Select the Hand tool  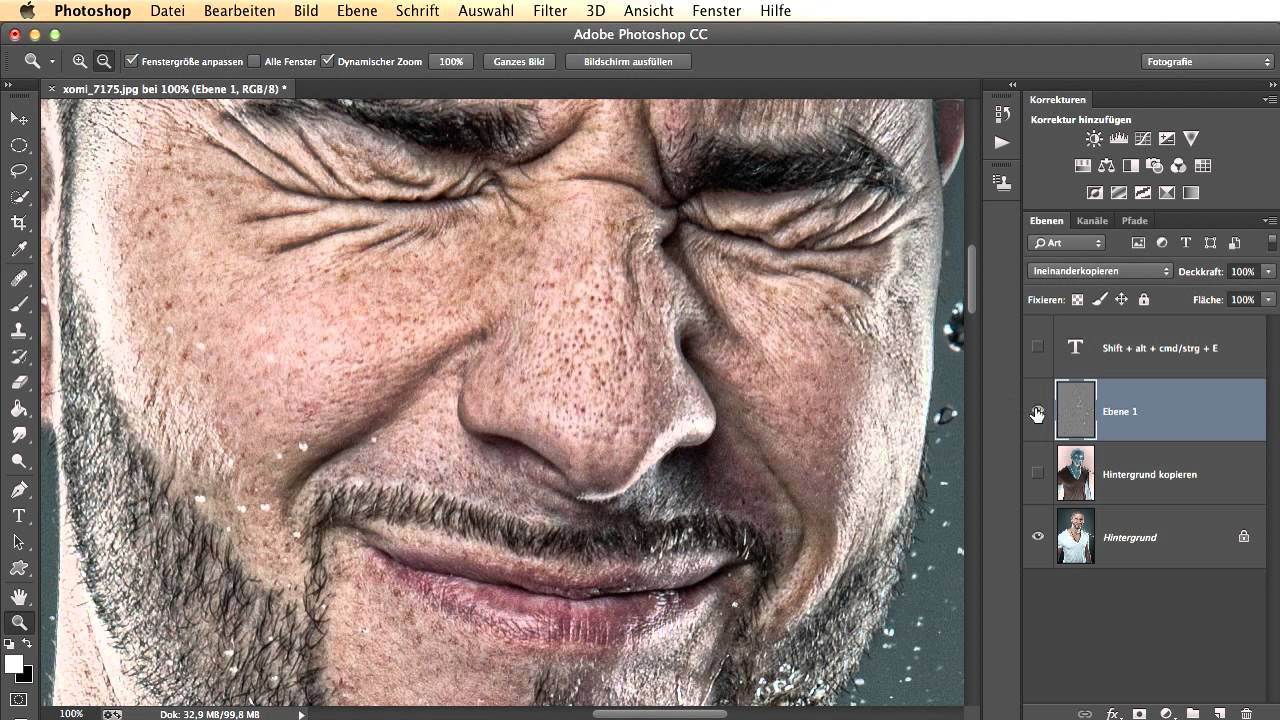pos(18,597)
